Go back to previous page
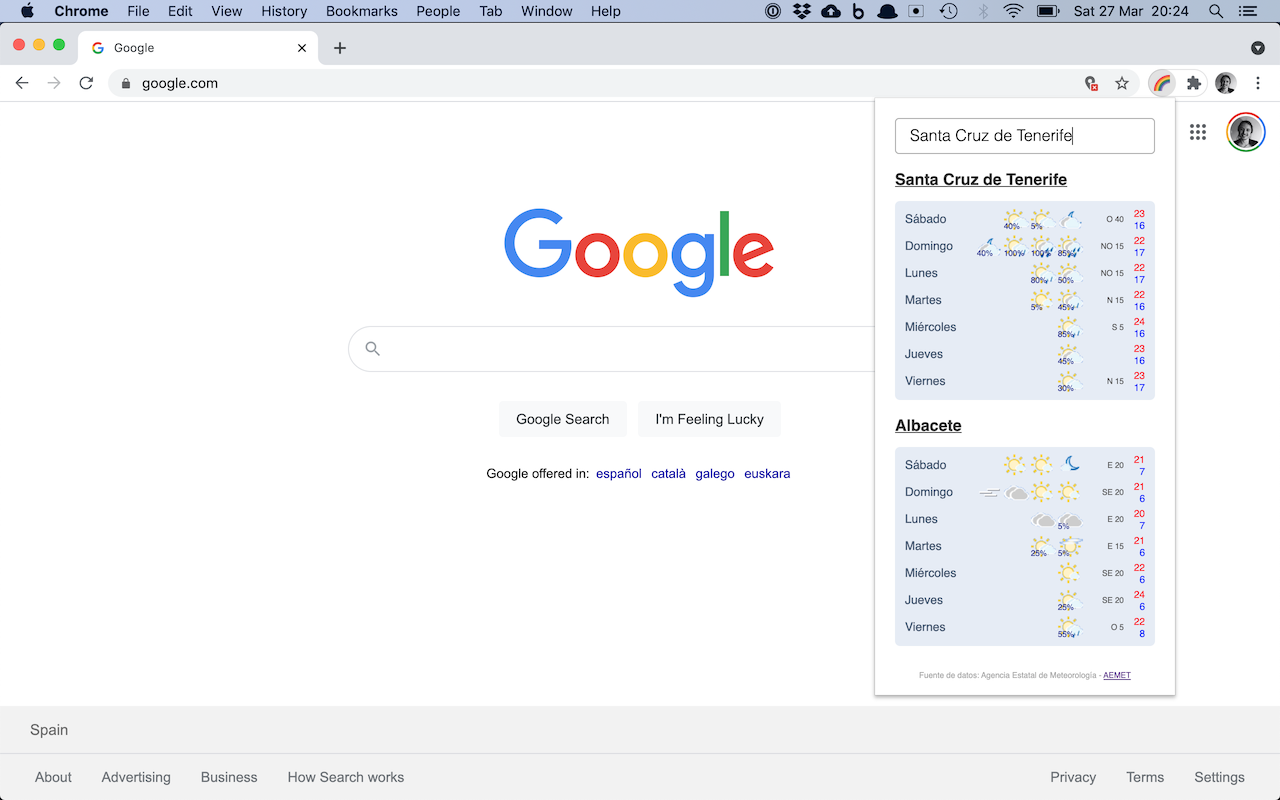 (22, 83)
